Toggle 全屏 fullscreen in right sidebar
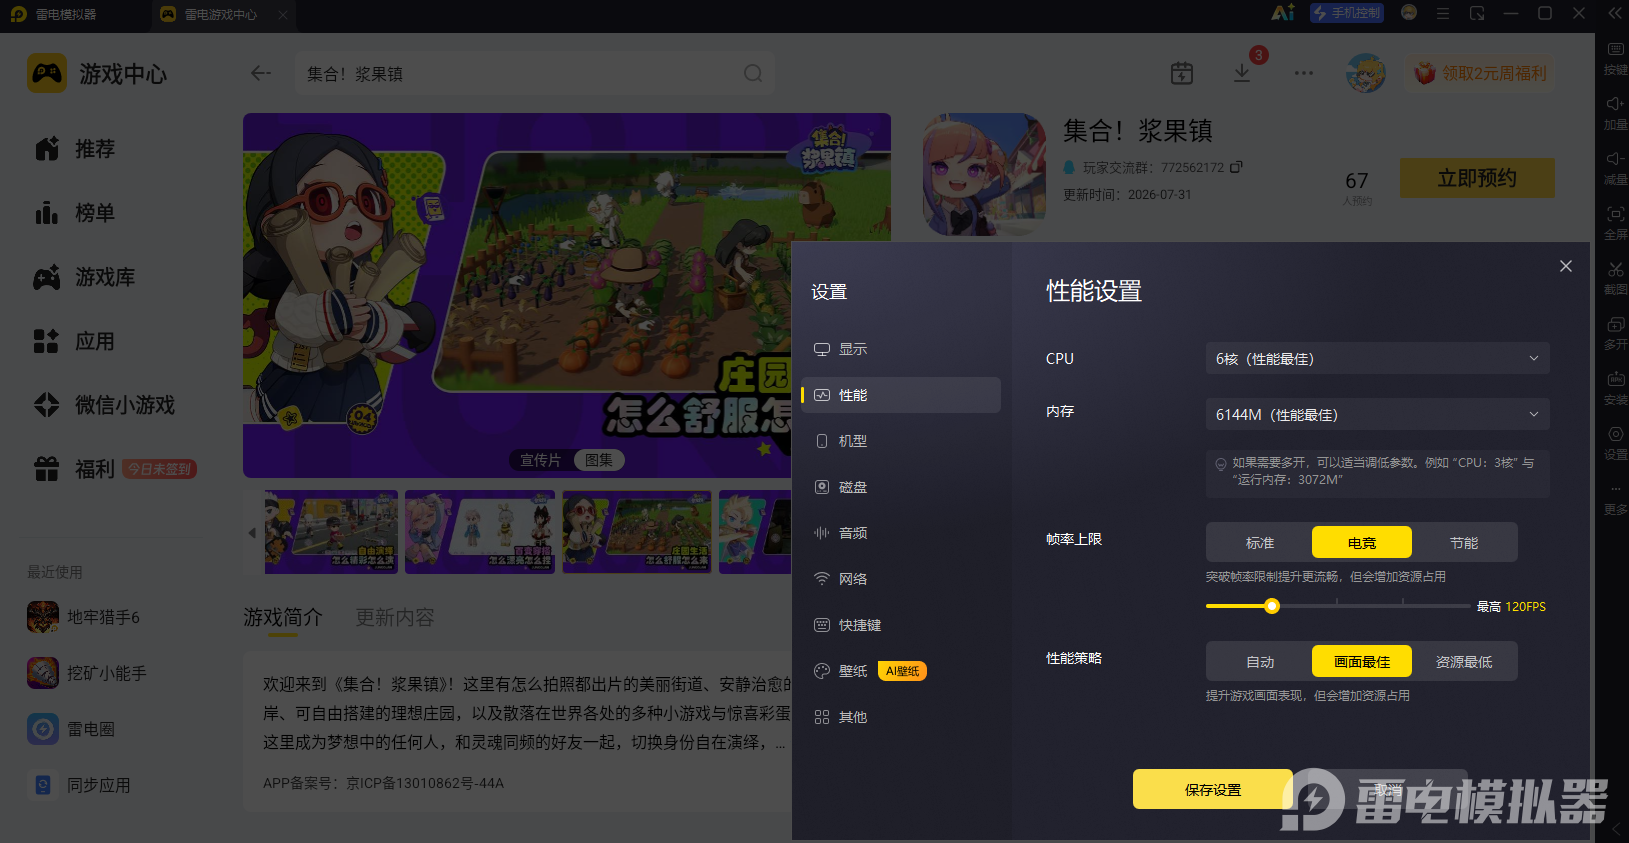 coord(1615,222)
